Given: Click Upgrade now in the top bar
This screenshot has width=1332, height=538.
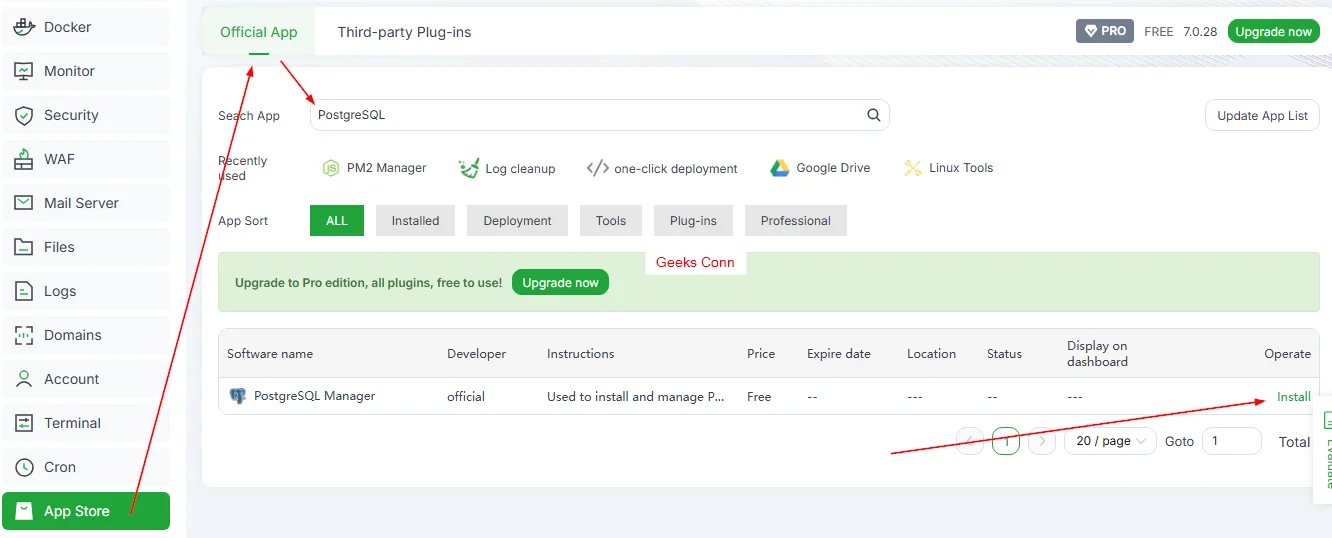Looking at the screenshot, I should click(x=1273, y=31).
